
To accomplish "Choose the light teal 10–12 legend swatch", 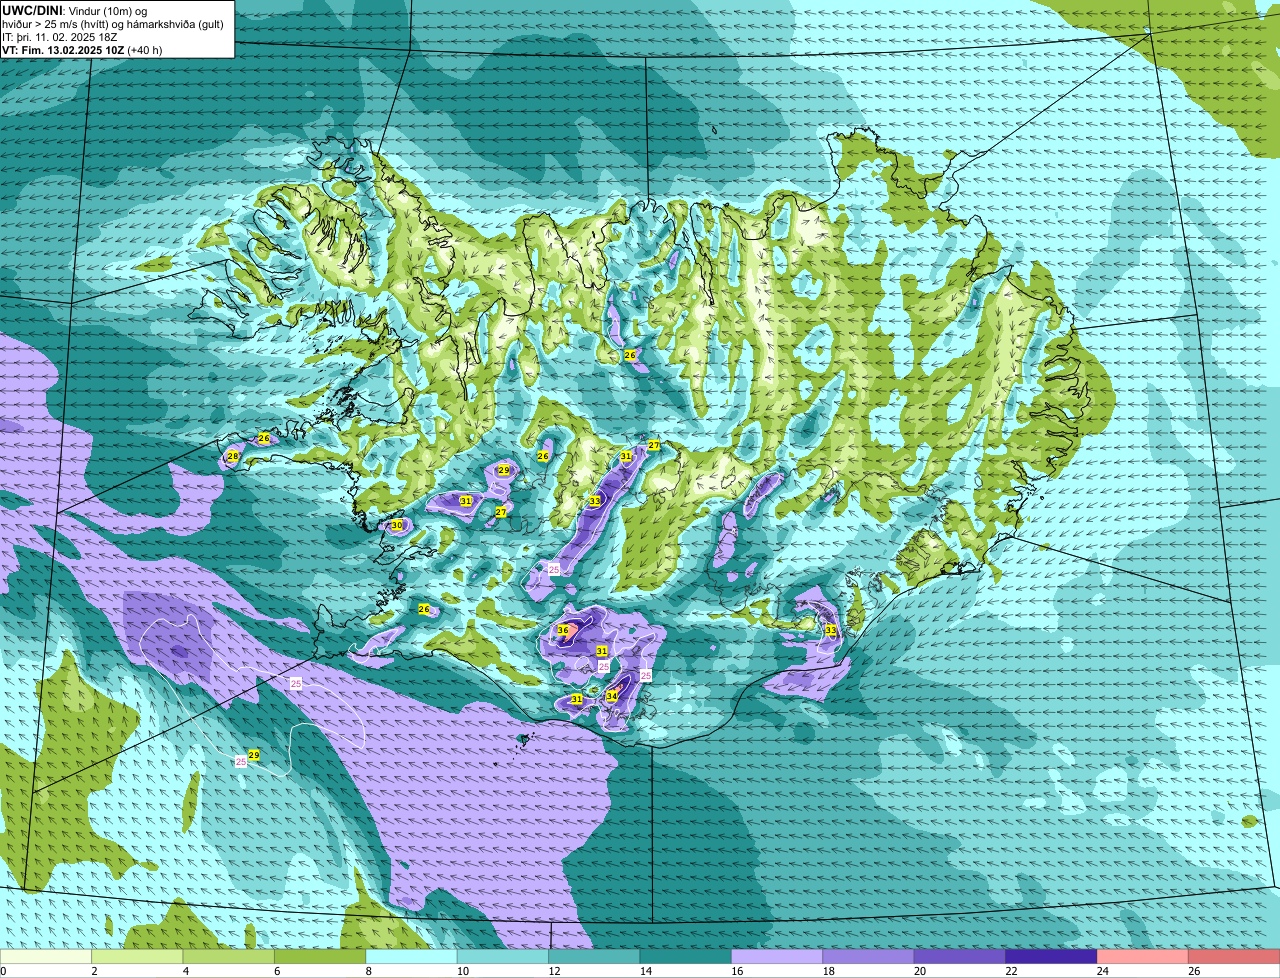I will click(x=504, y=957).
